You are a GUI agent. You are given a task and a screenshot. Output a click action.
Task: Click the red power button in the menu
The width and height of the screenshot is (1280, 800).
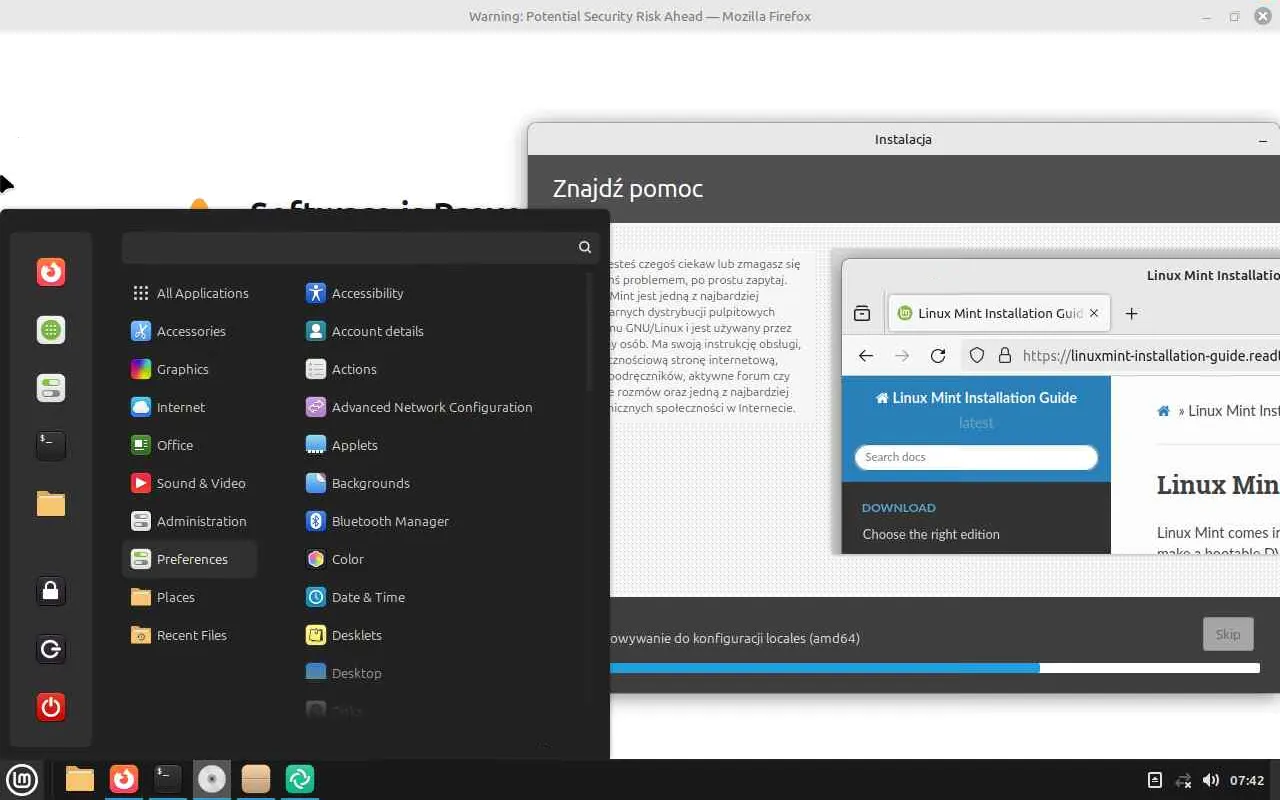(x=51, y=707)
